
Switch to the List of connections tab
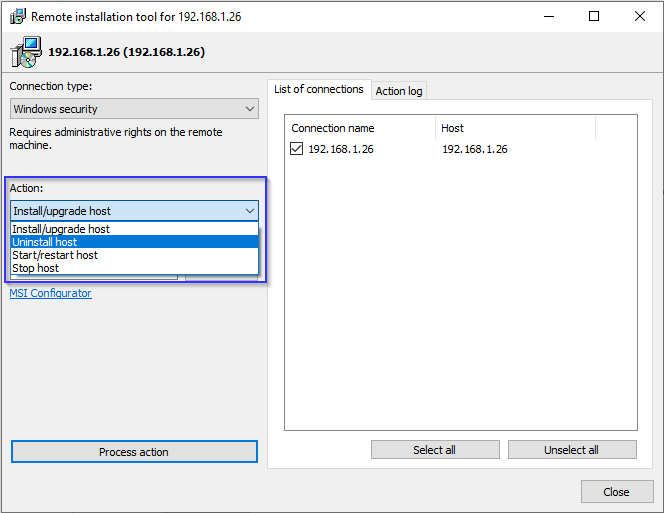point(319,90)
